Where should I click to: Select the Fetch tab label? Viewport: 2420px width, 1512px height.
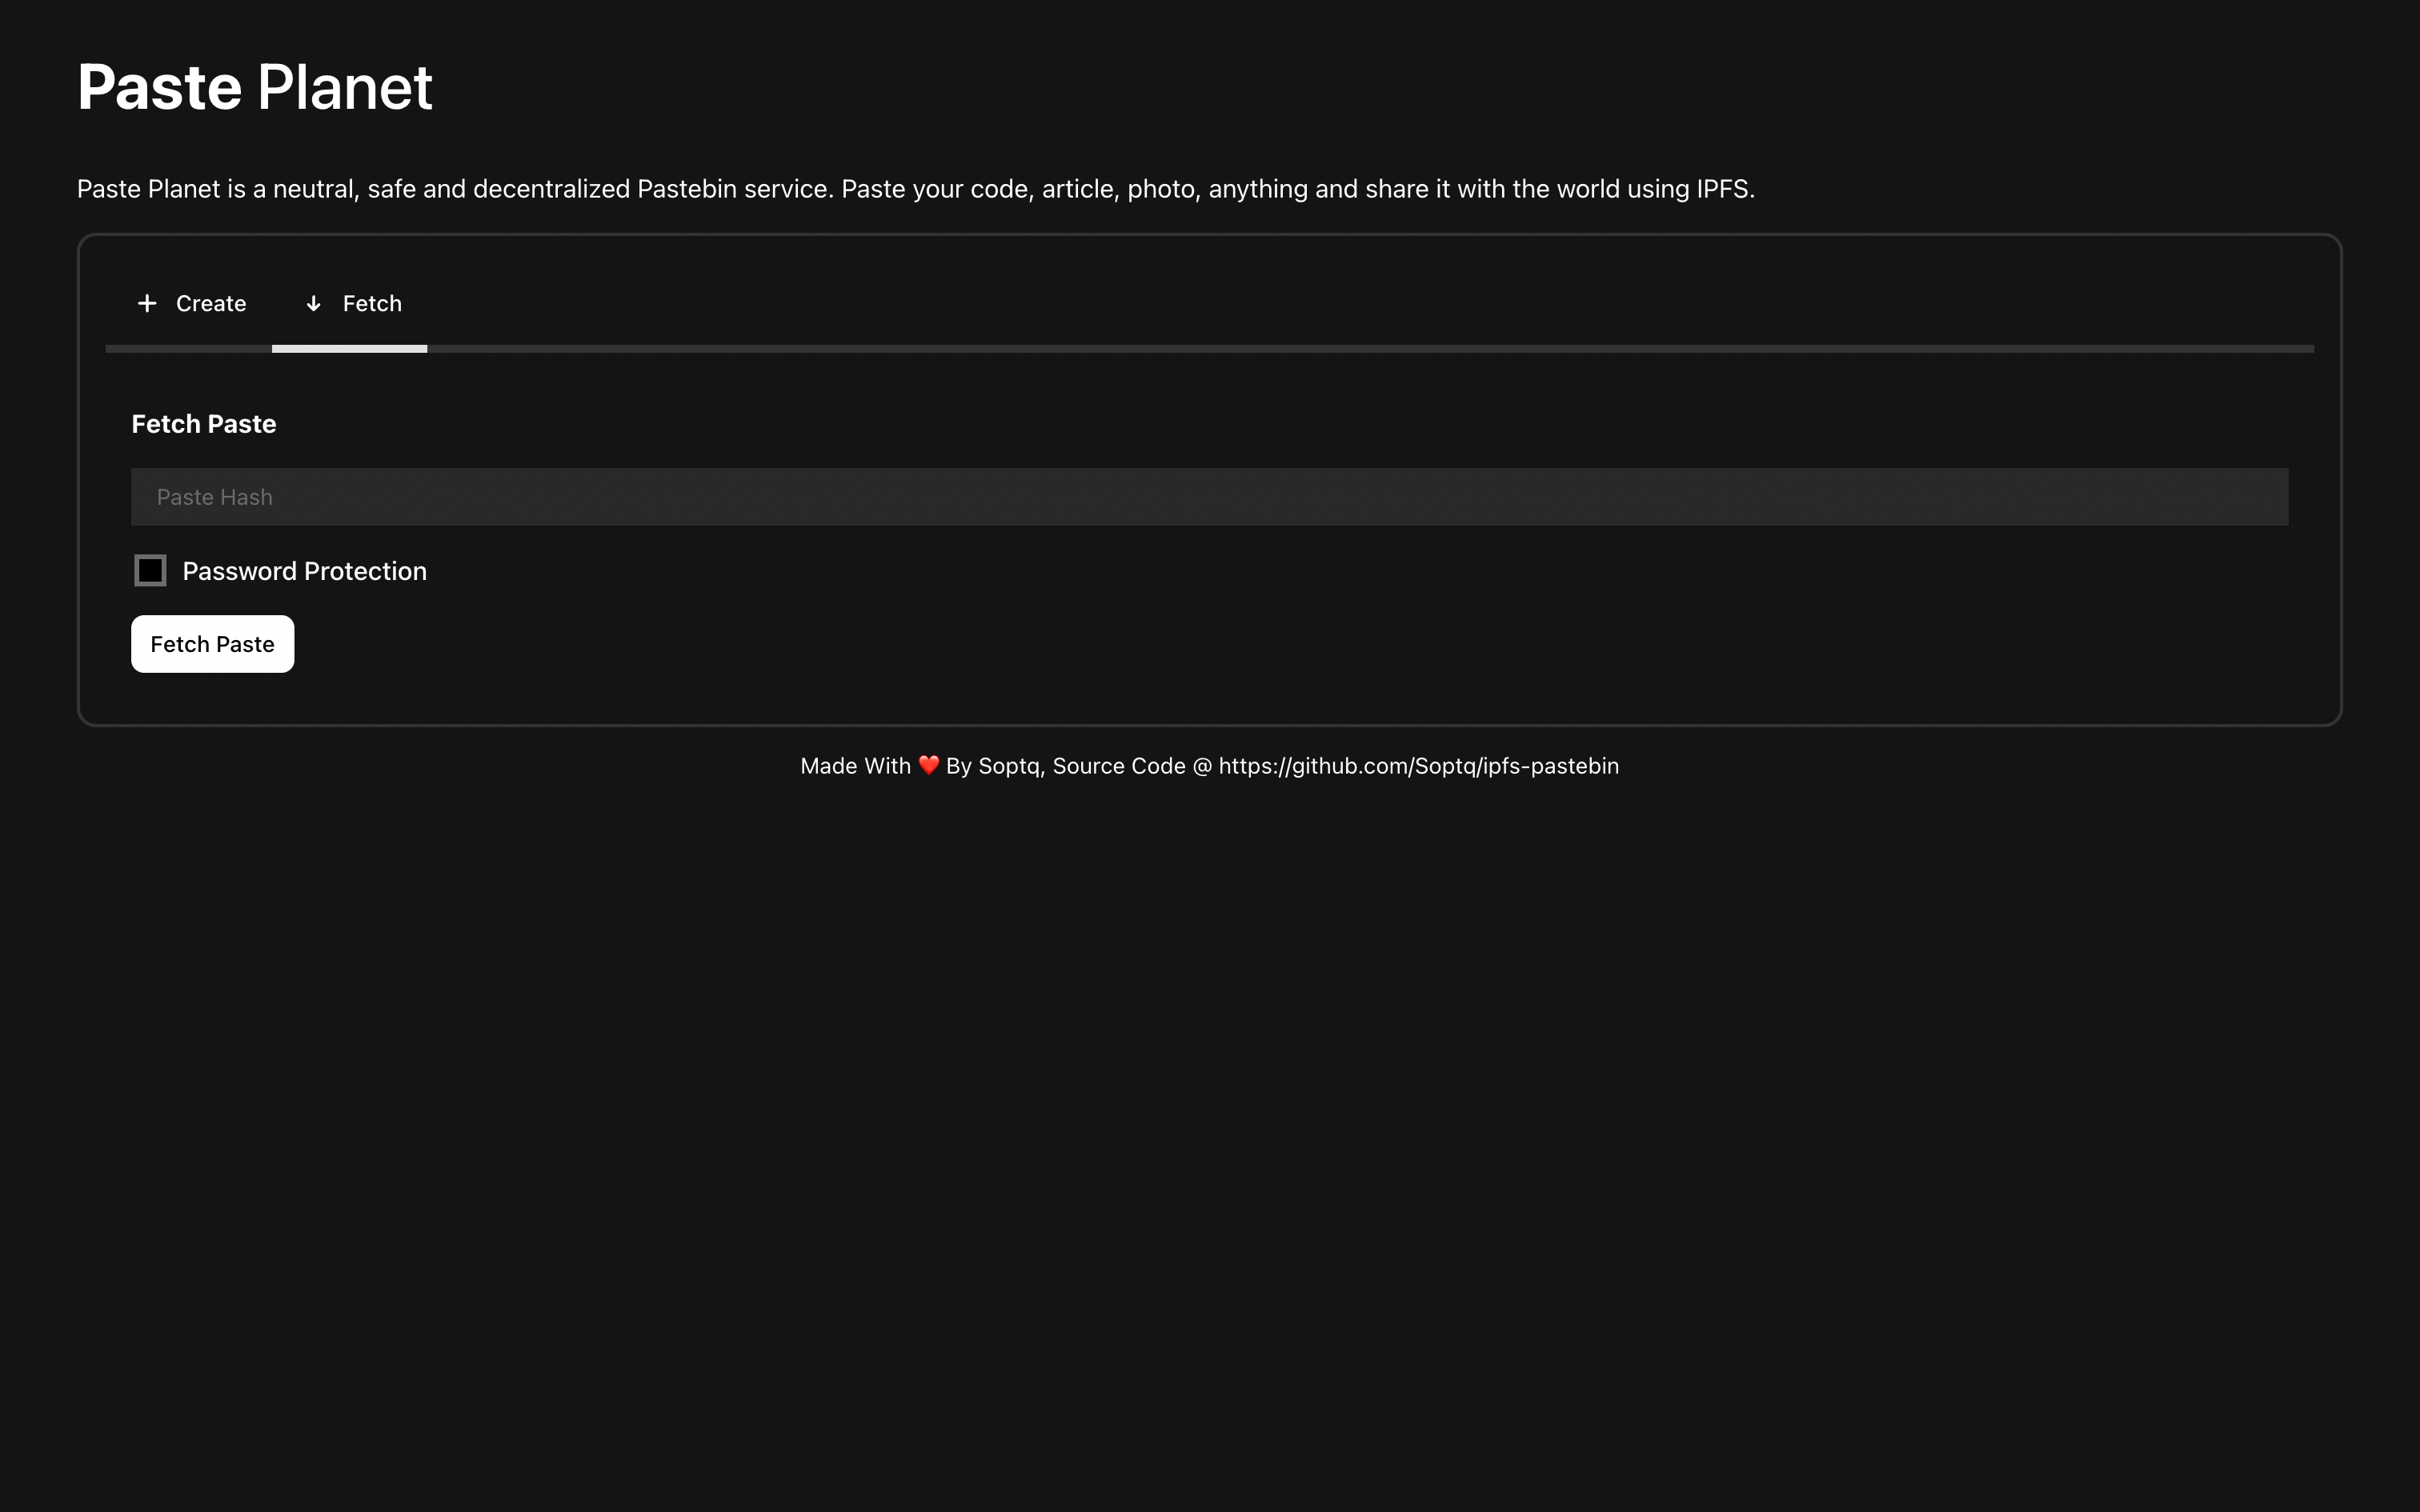[x=372, y=303]
